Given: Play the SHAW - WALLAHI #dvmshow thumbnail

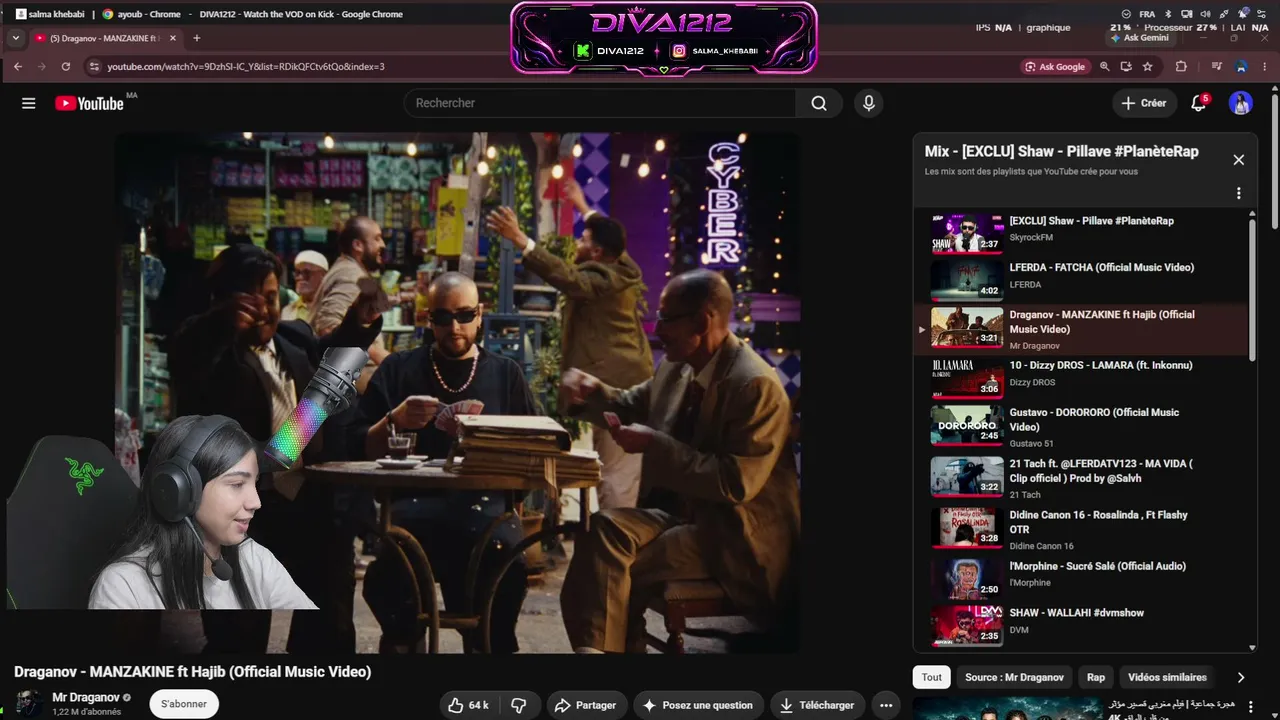Looking at the screenshot, I should (x=967, y=625).
